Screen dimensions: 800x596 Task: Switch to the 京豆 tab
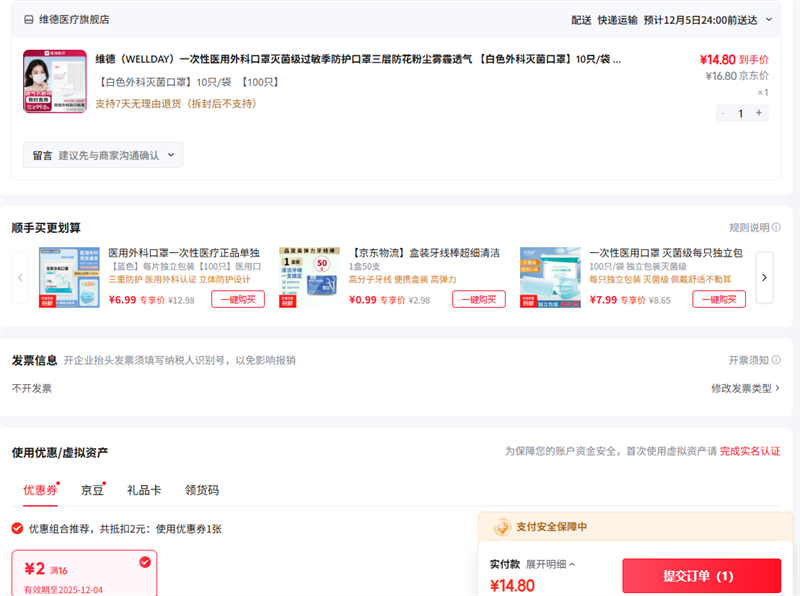point(92,490)
